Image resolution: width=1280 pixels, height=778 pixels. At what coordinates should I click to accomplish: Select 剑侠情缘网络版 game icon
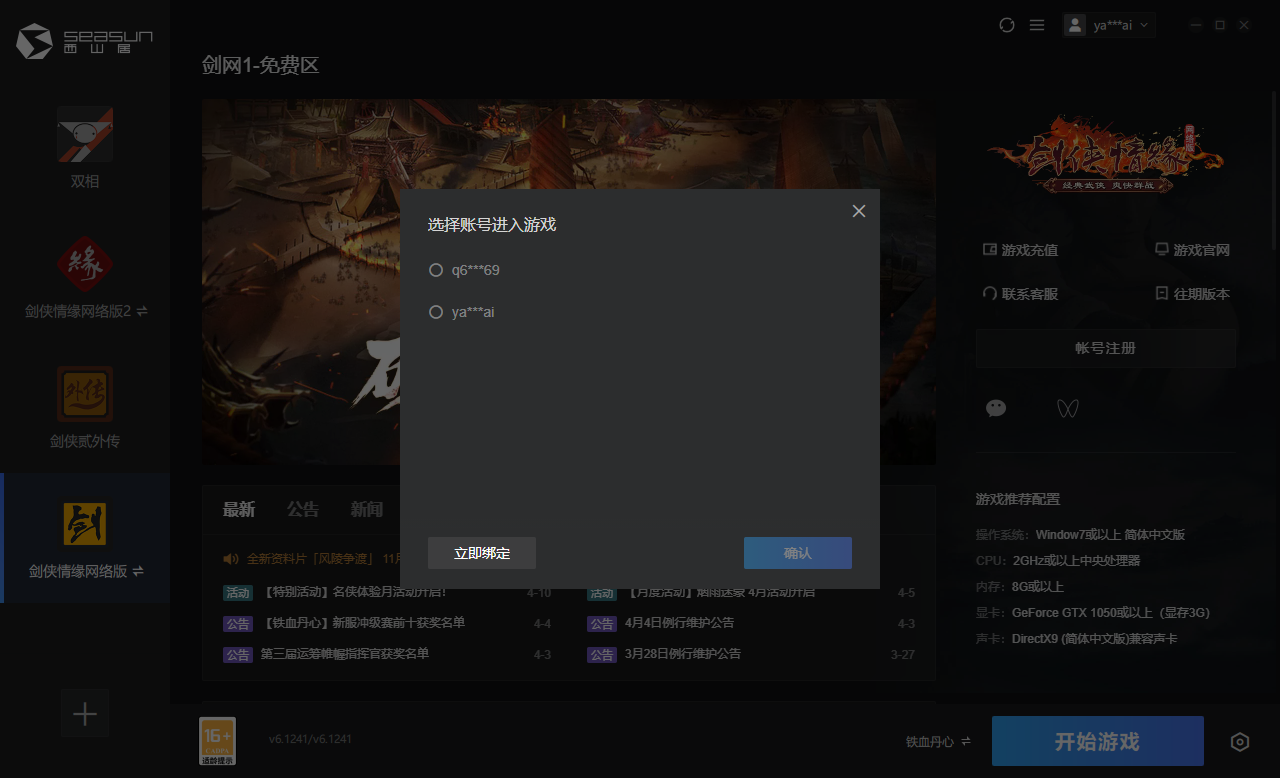(x=85, y=524)
